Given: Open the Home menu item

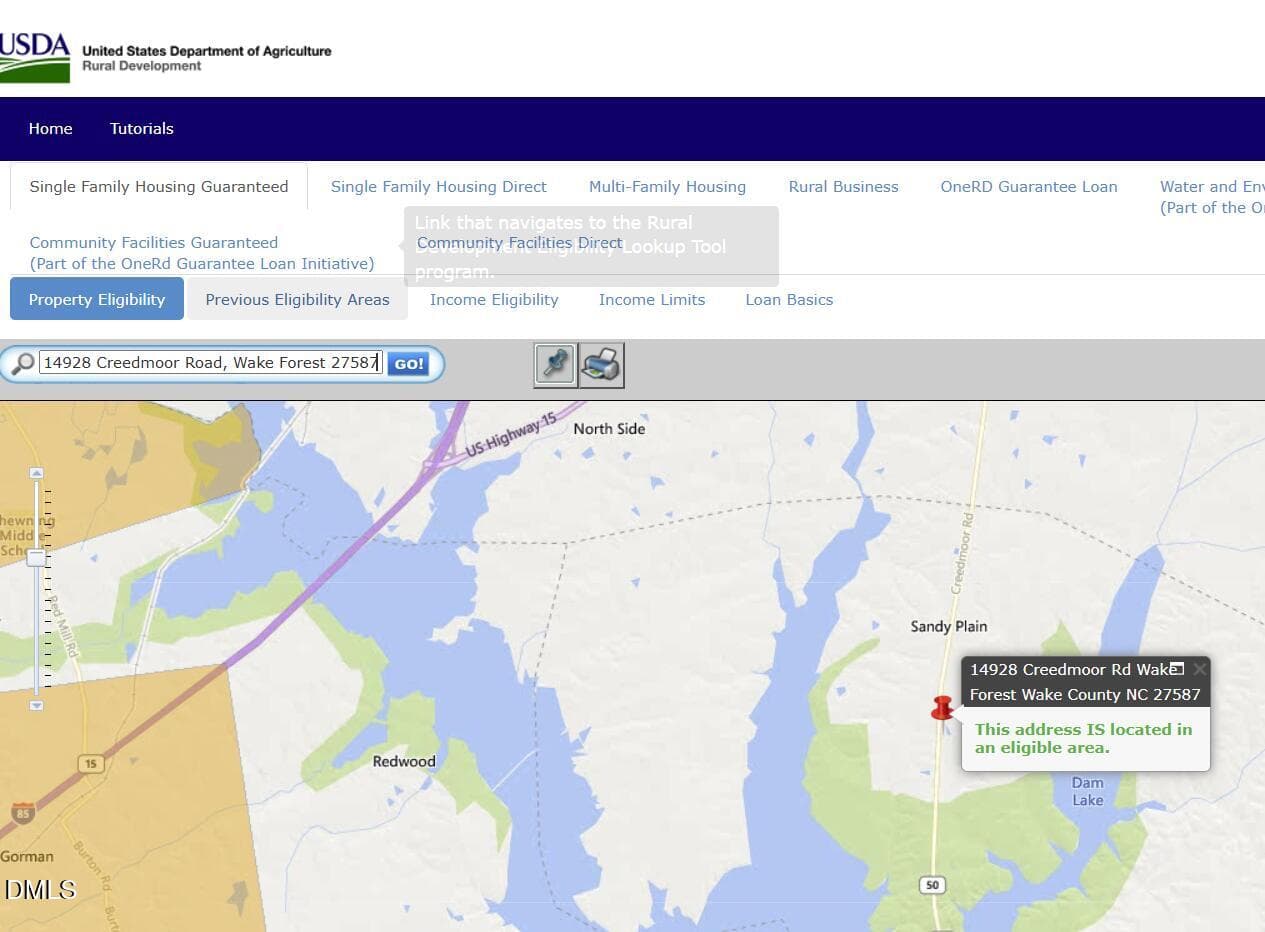Looking at the screenshot, I should pyautogui.click(x=50, y=128).
